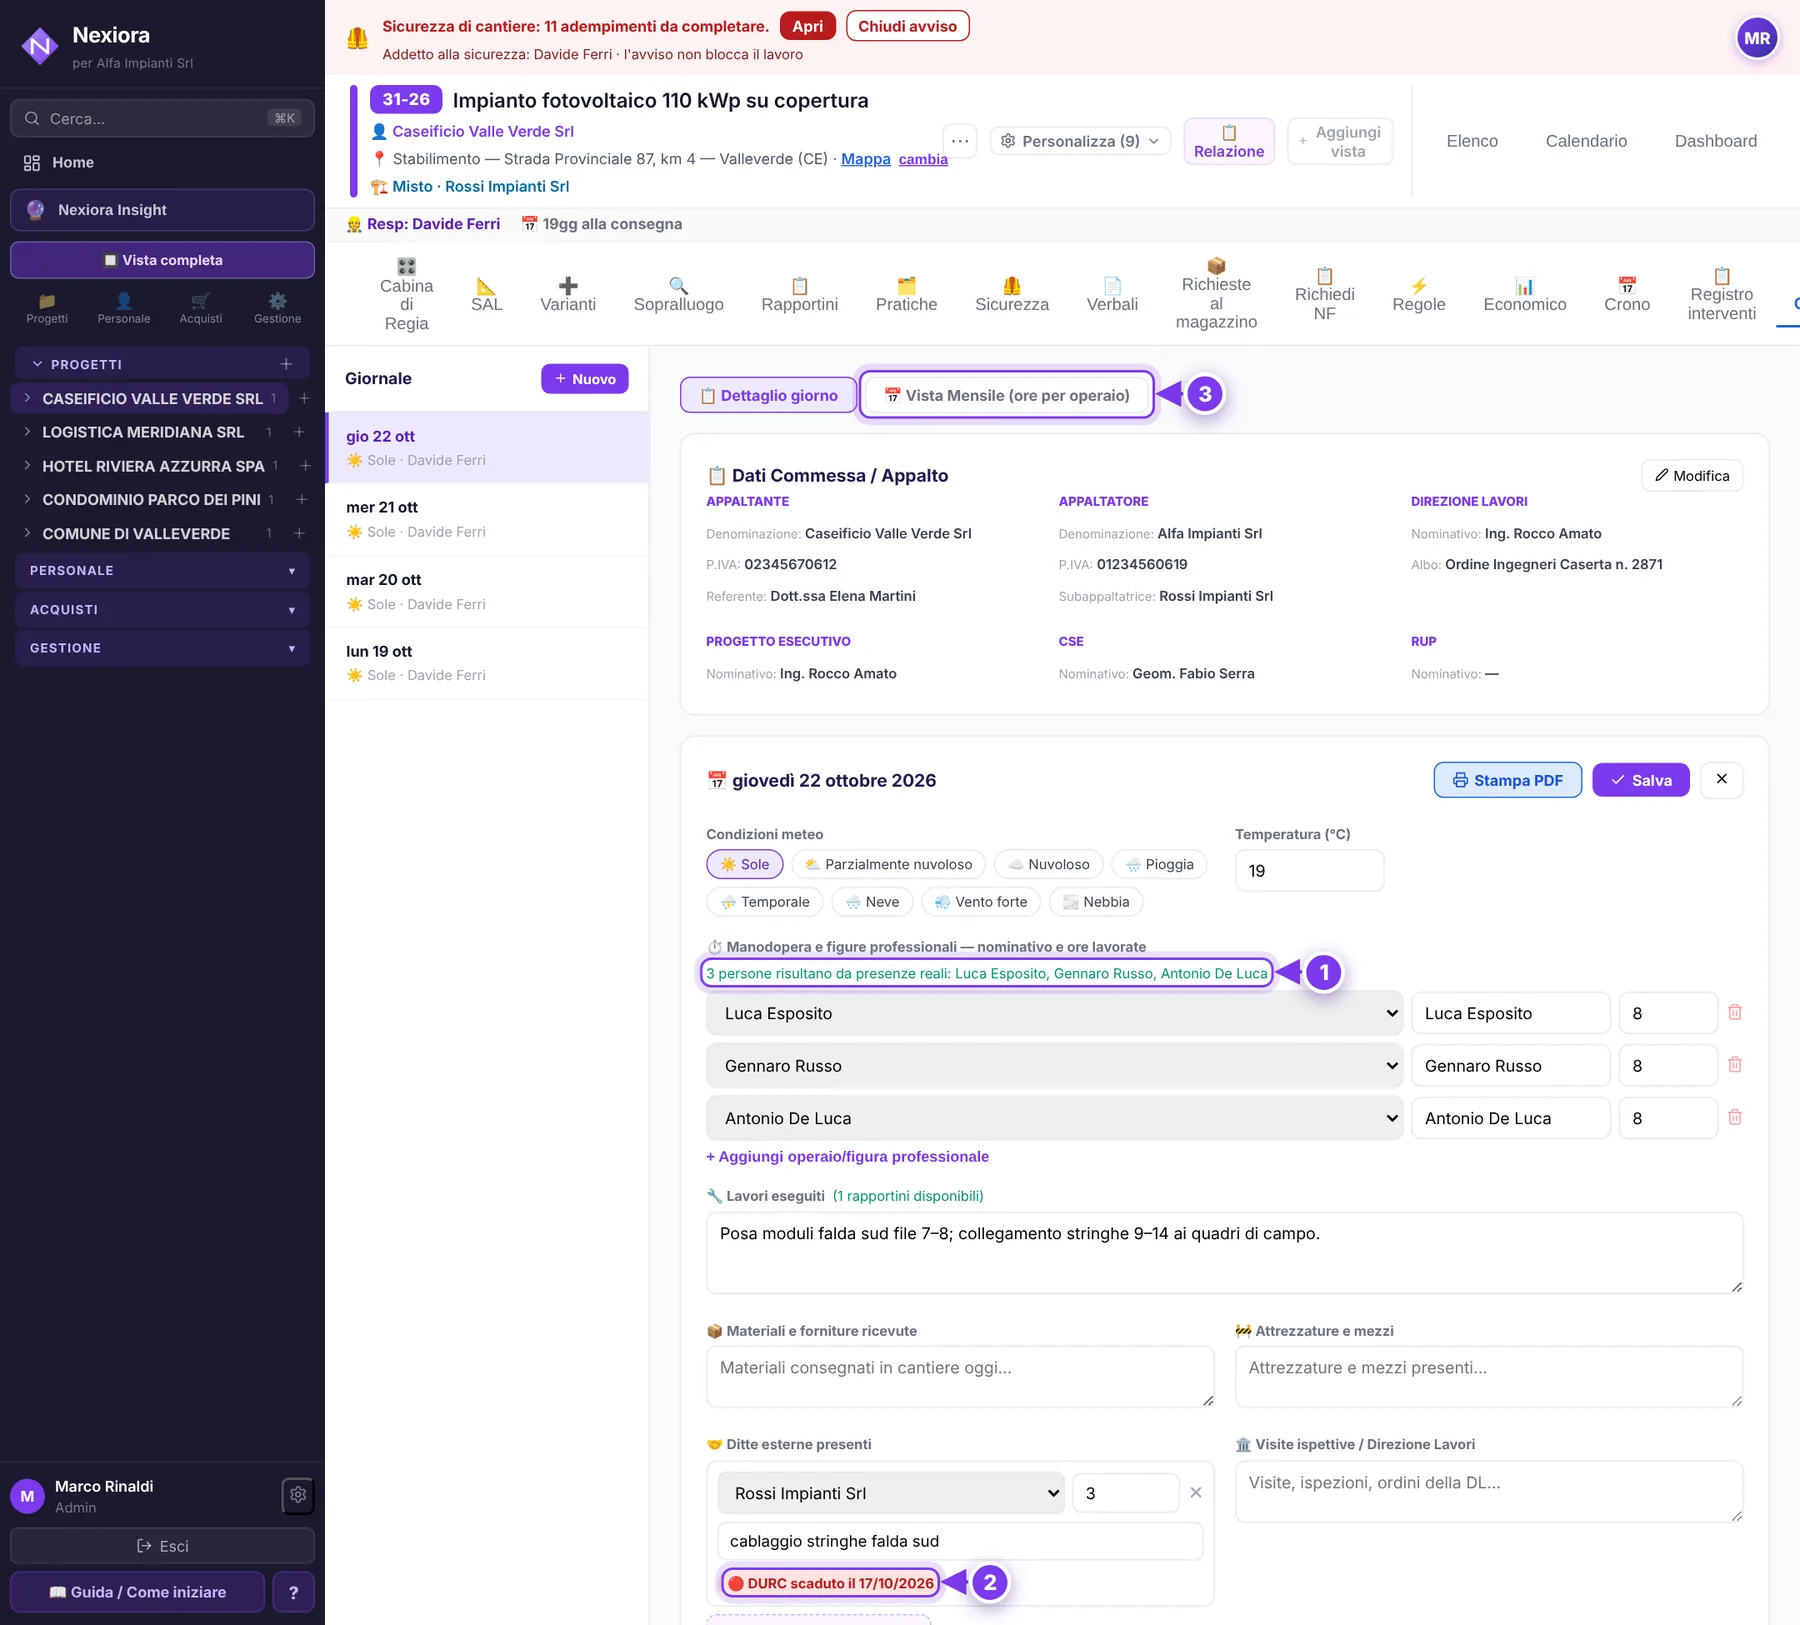Select Nuvoloso weather condition

(1048, 864)
